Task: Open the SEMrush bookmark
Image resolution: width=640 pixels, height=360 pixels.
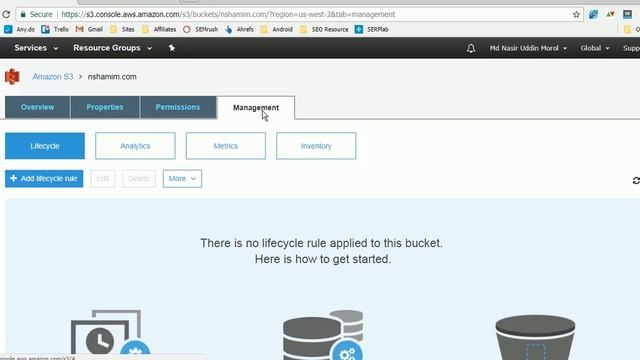Action: 200,29
